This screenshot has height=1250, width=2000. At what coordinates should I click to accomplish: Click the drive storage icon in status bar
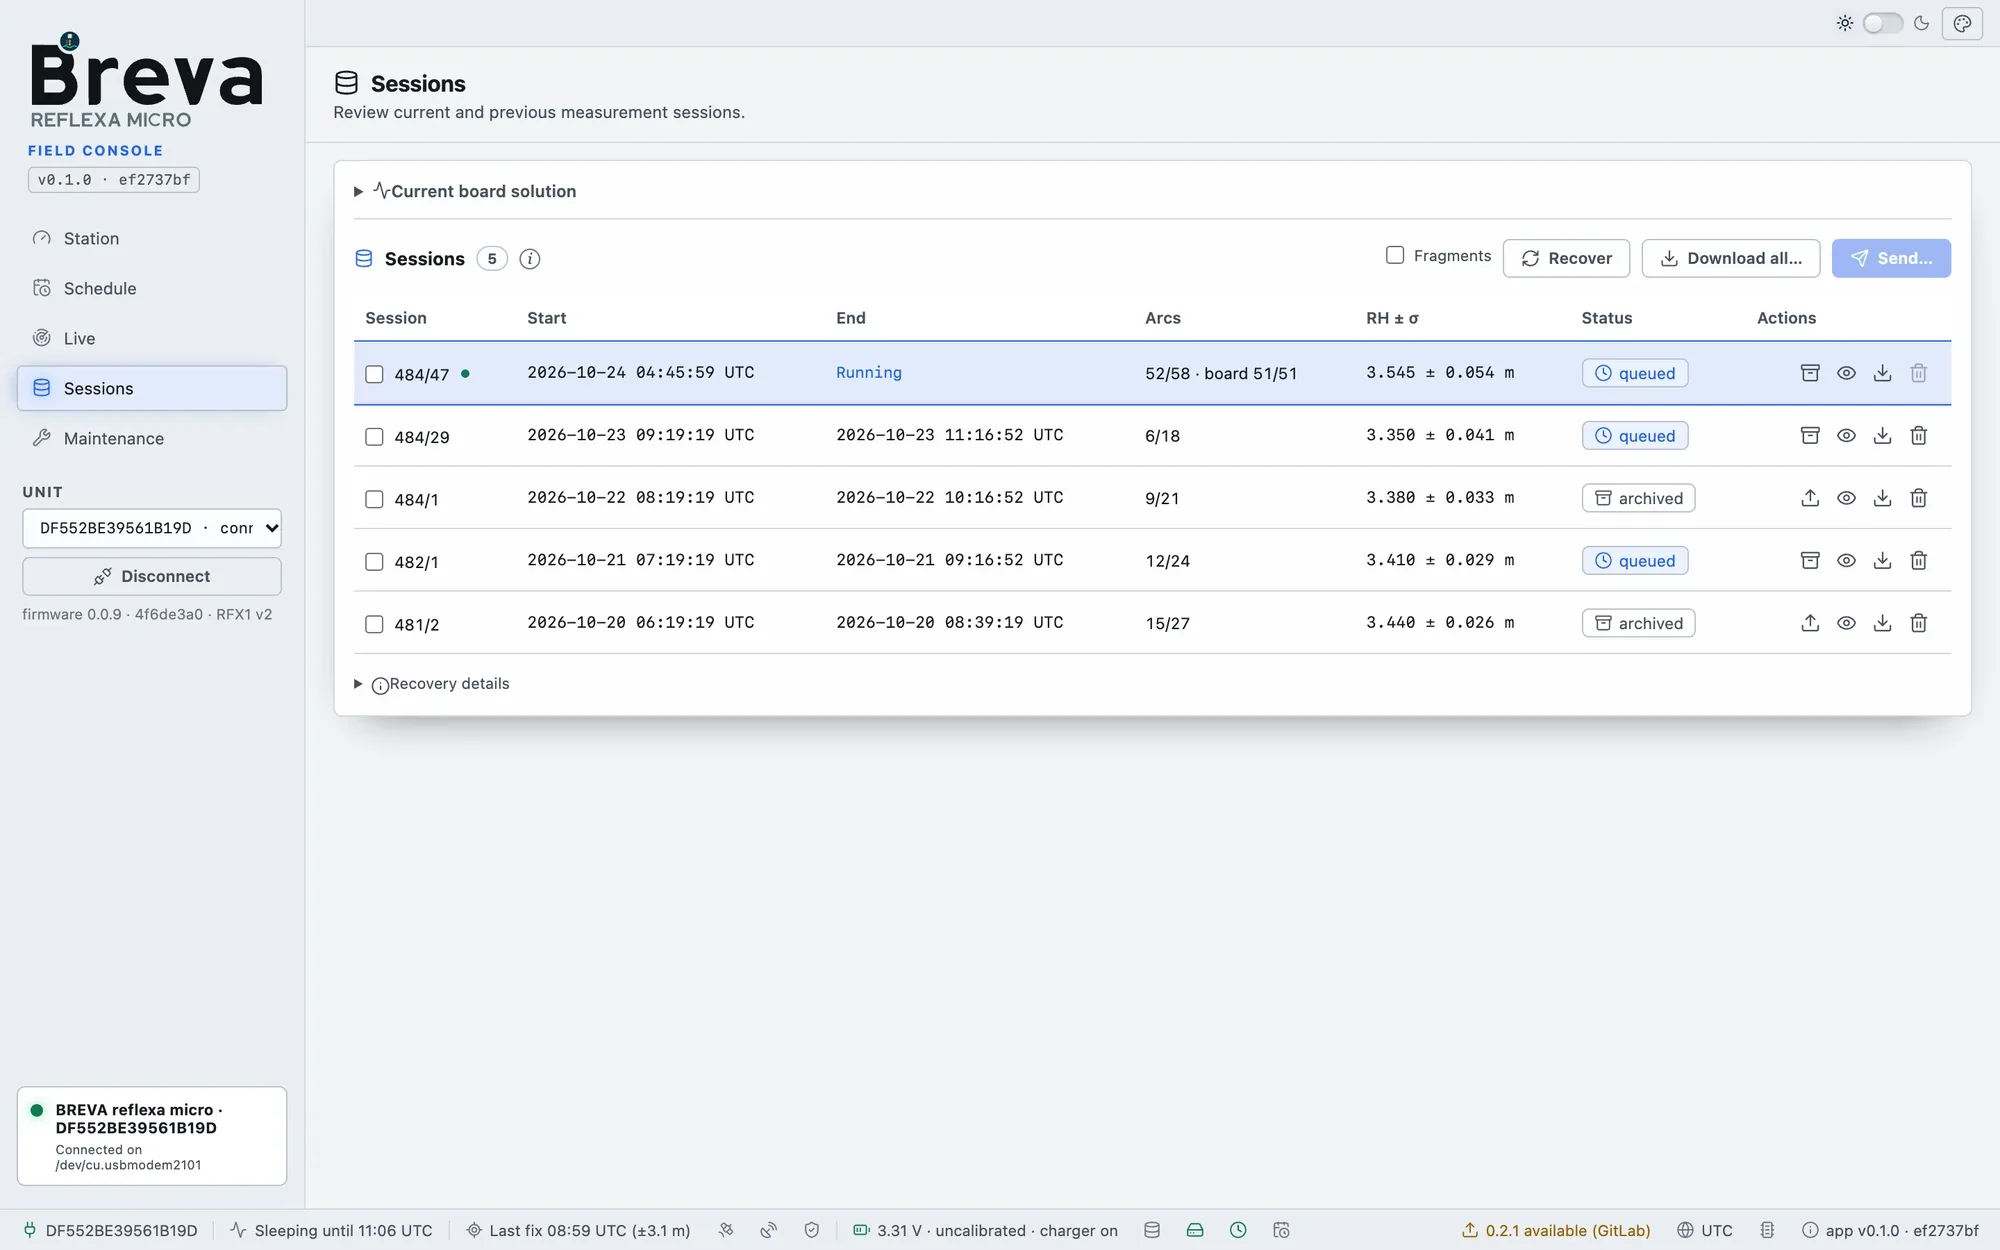pos(1195,1230)
